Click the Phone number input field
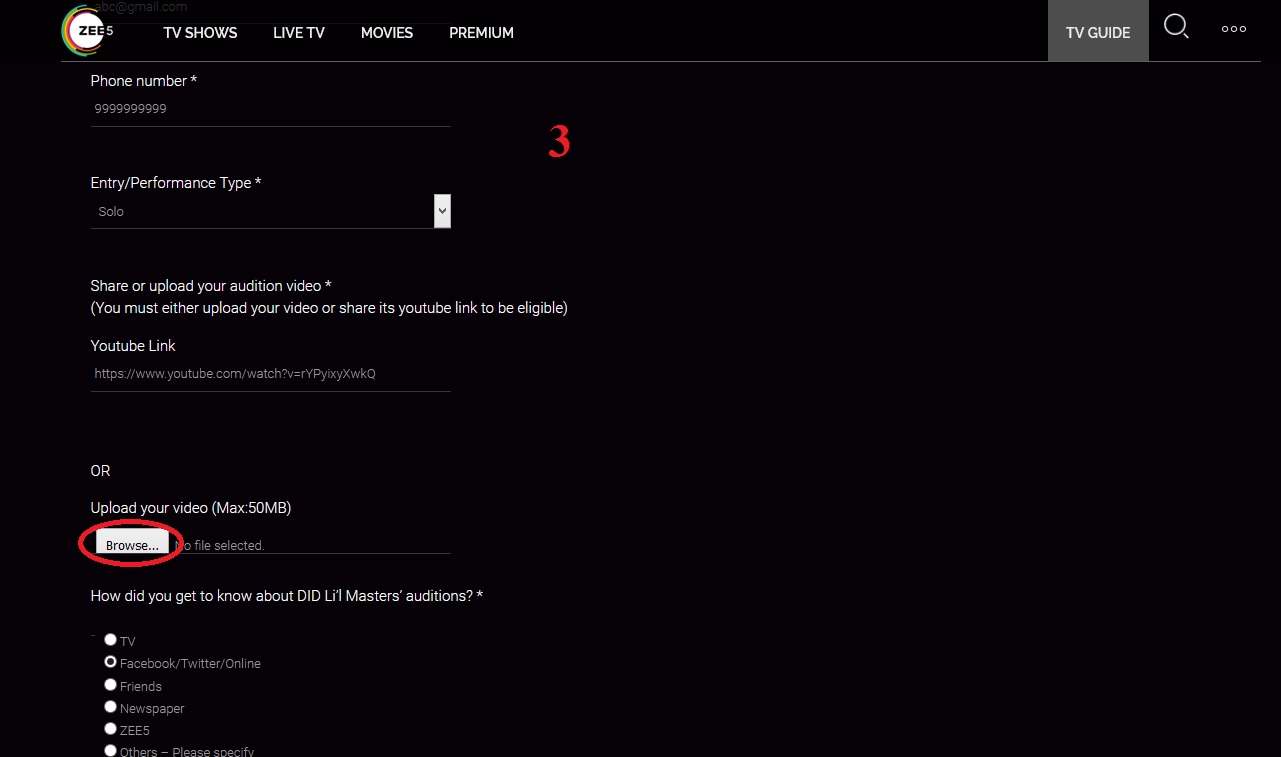 [270, 109]
